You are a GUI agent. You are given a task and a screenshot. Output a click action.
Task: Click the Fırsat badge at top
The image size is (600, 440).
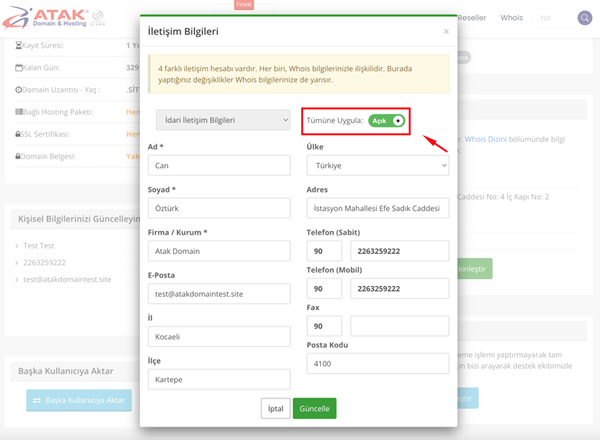coord(244,5)
